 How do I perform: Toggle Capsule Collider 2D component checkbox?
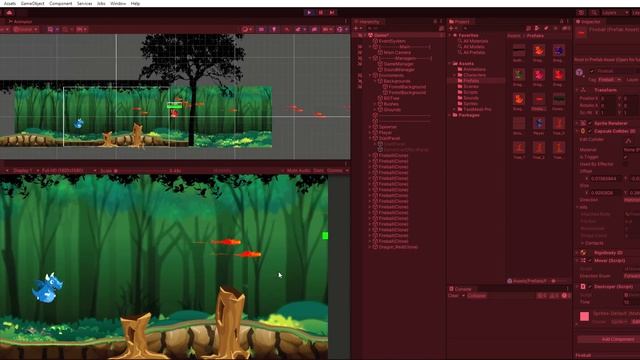click(590, 131)
